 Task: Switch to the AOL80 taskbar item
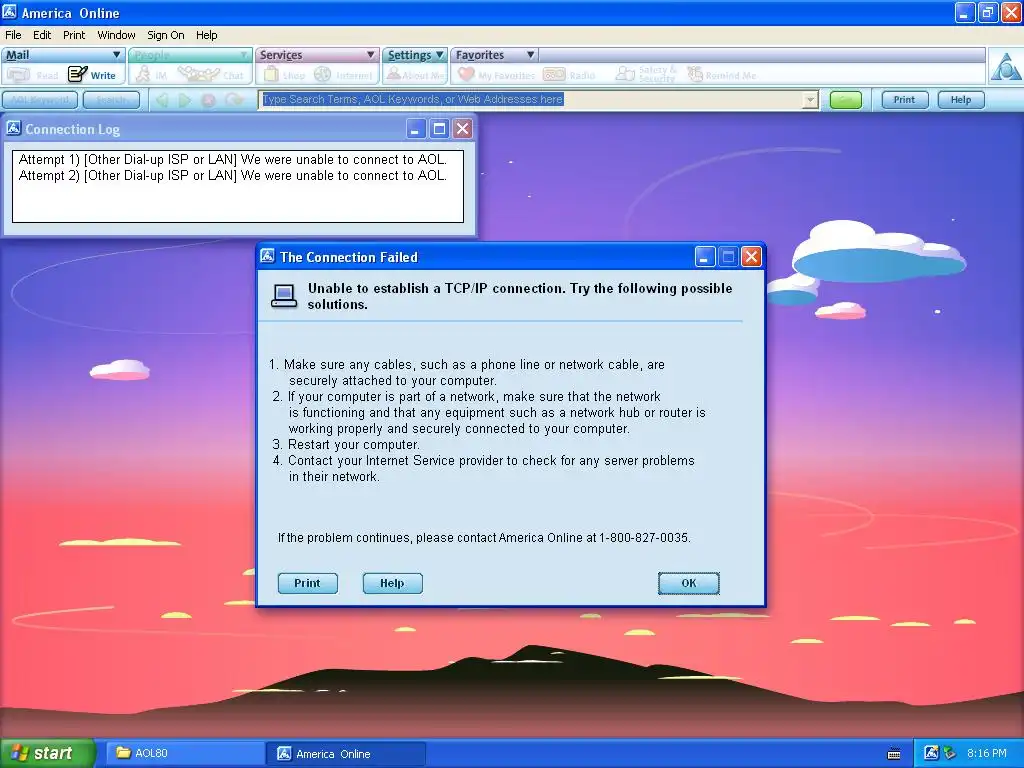pos(184,753)
